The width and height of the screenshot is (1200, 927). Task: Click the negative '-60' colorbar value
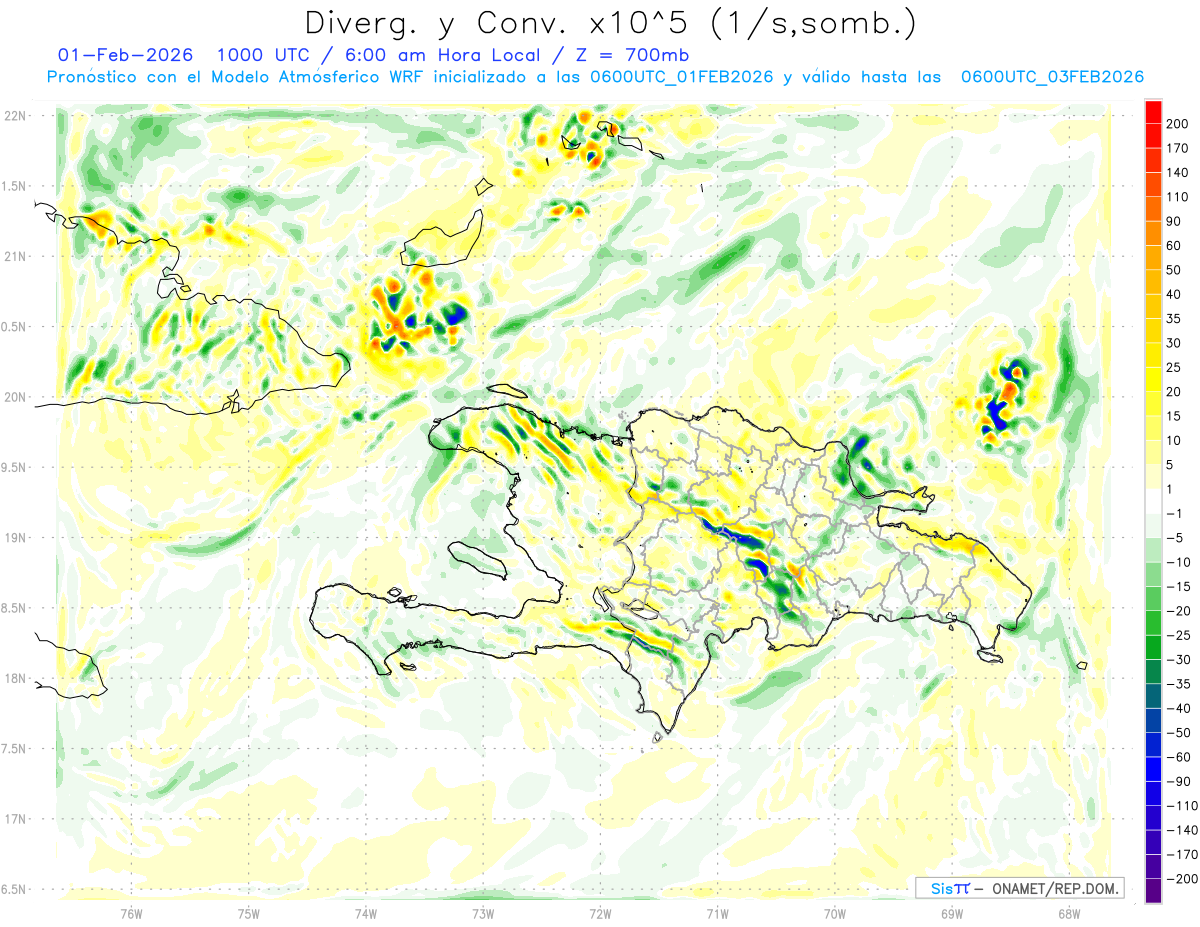(1179, 758)
